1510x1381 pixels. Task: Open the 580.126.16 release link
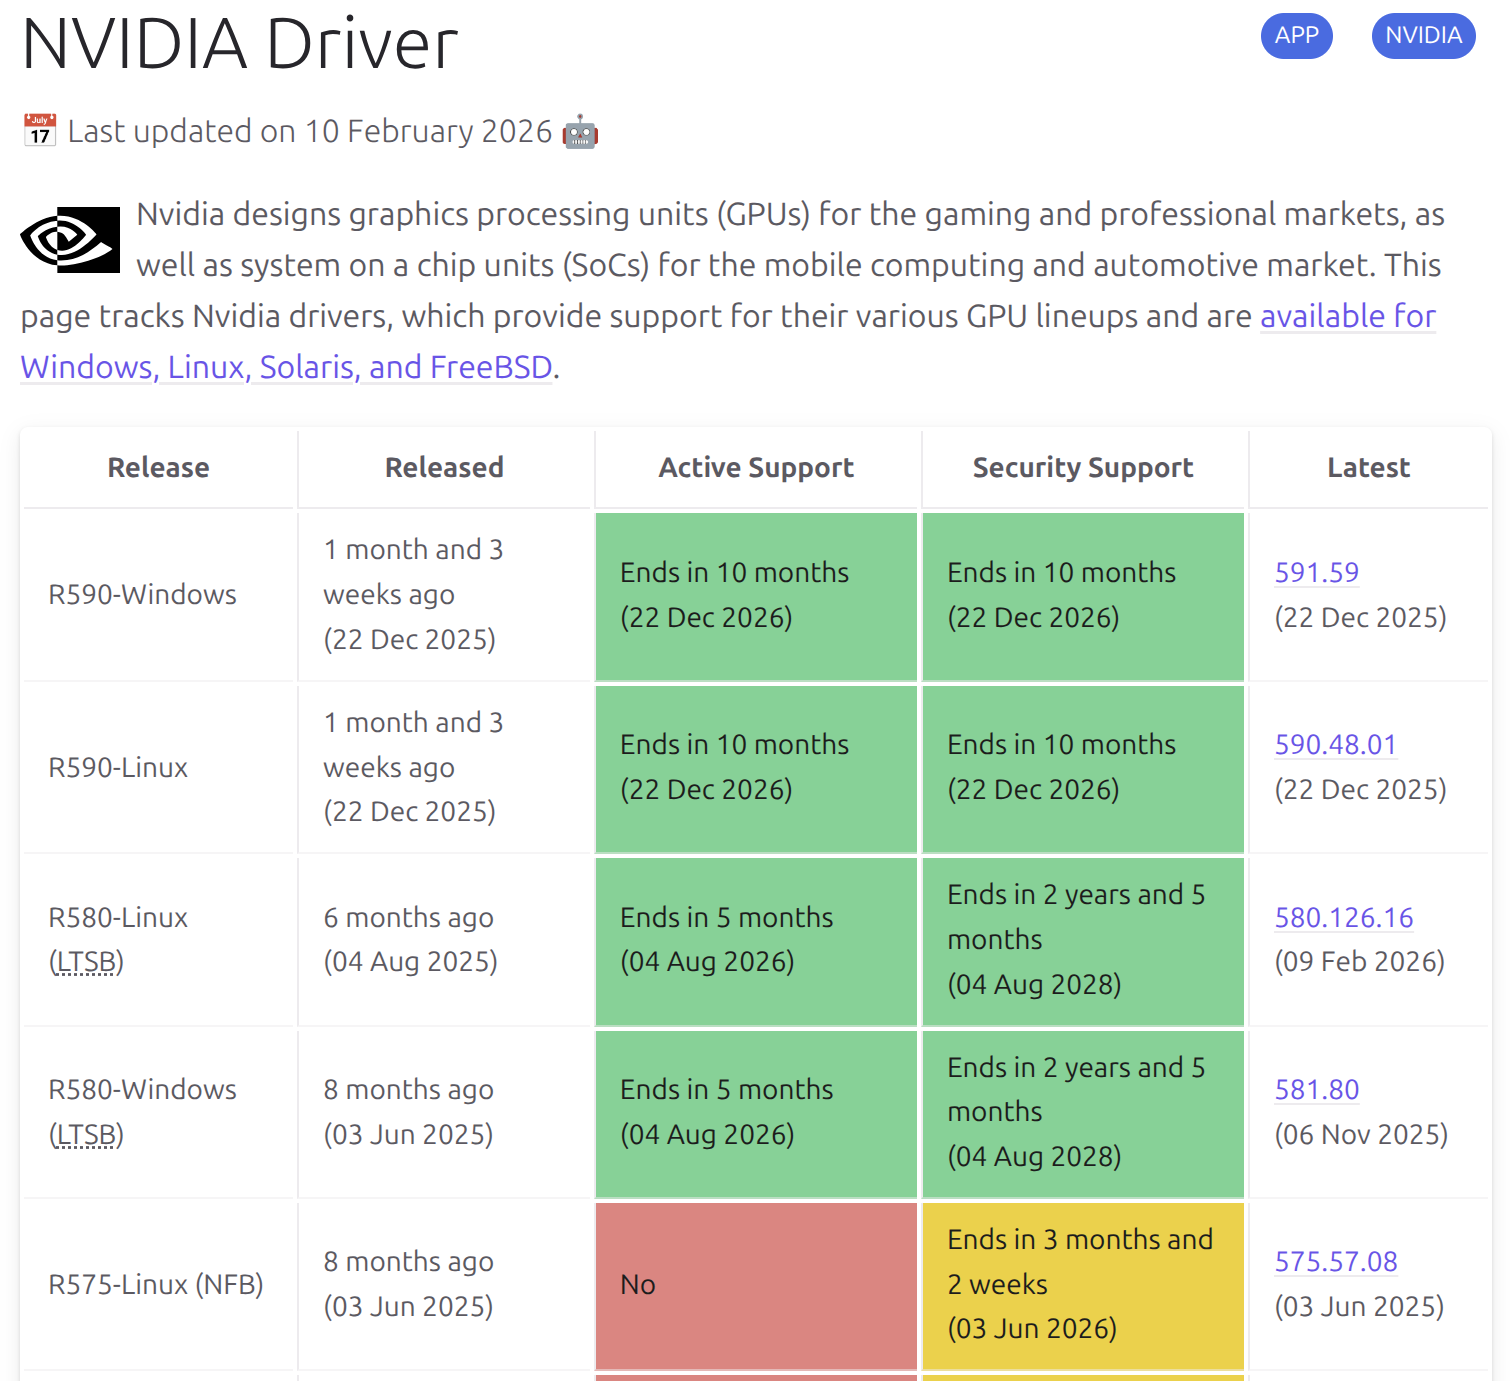coord(1343,917)
